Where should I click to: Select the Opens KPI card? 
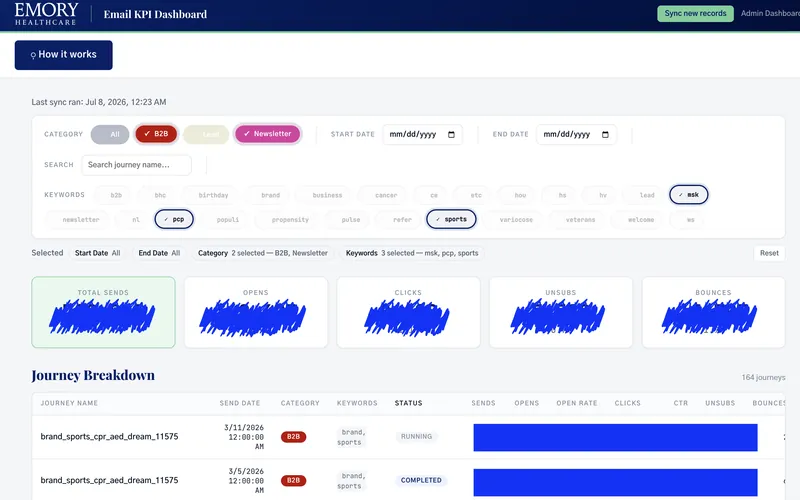(x=256, y=312)
